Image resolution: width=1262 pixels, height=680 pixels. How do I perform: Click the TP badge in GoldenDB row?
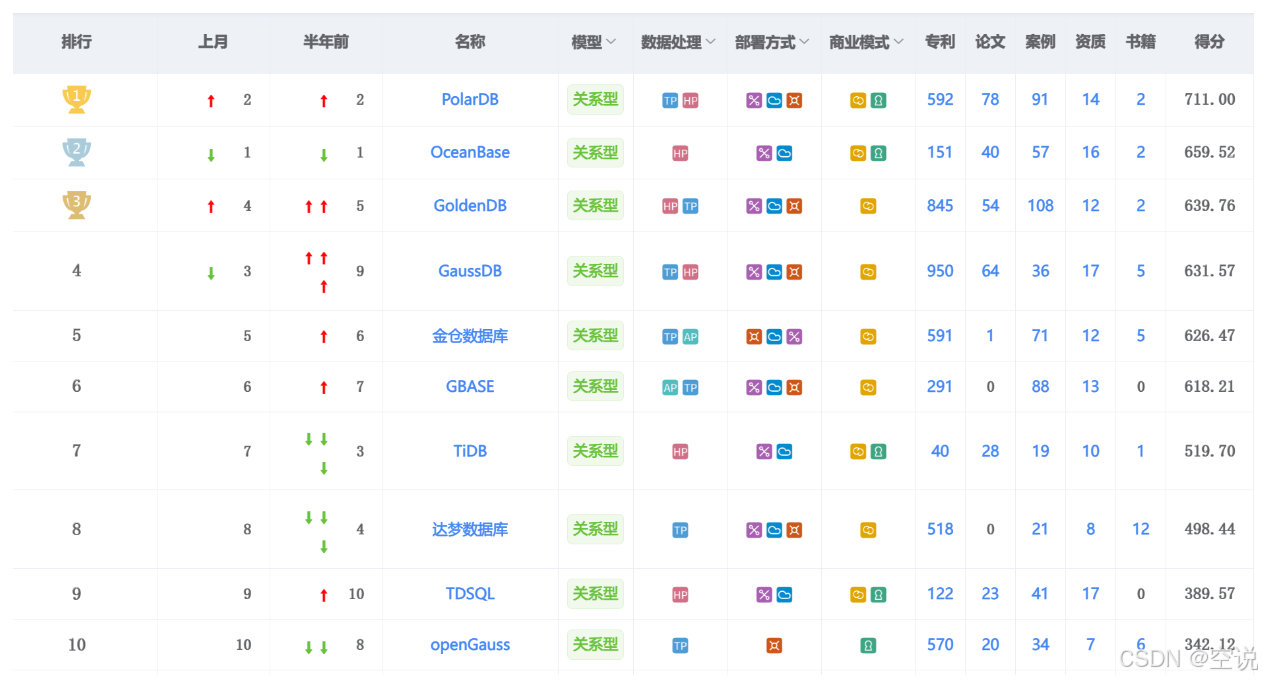click(690, 206)
